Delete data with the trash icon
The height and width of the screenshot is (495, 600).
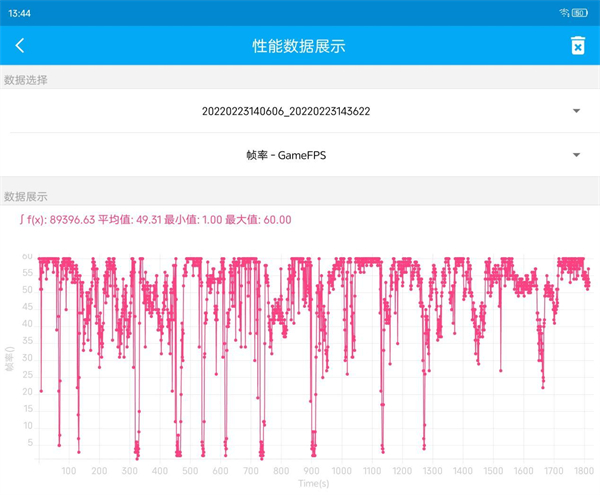[577, 46]
